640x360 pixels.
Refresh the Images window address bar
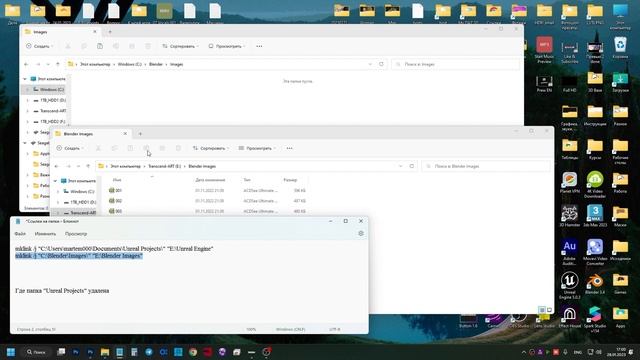pyautogui.click(x=381, y=64)
